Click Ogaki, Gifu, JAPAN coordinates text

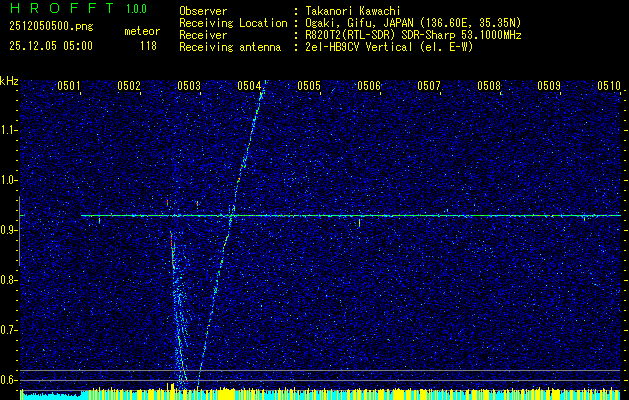click(413, 23)
